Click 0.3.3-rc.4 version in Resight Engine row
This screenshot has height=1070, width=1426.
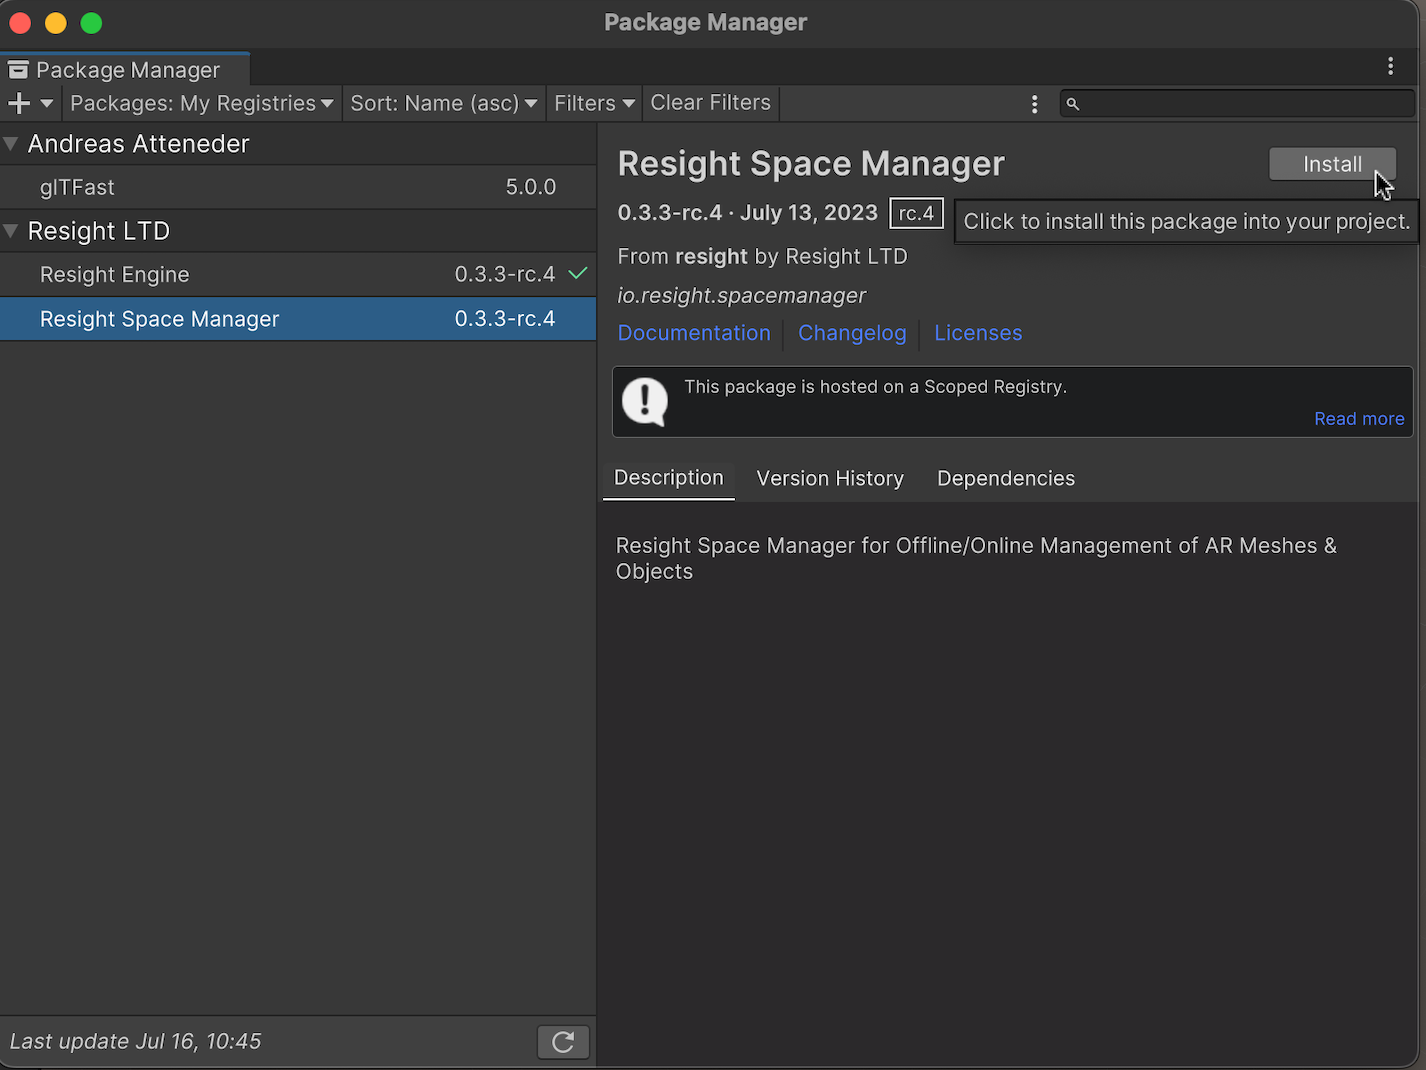point(505,274)
